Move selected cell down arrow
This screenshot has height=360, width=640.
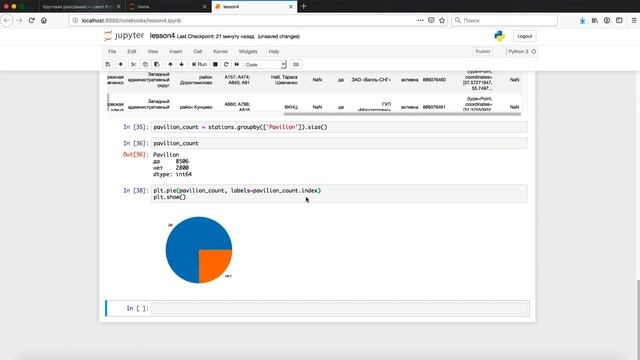182,64
